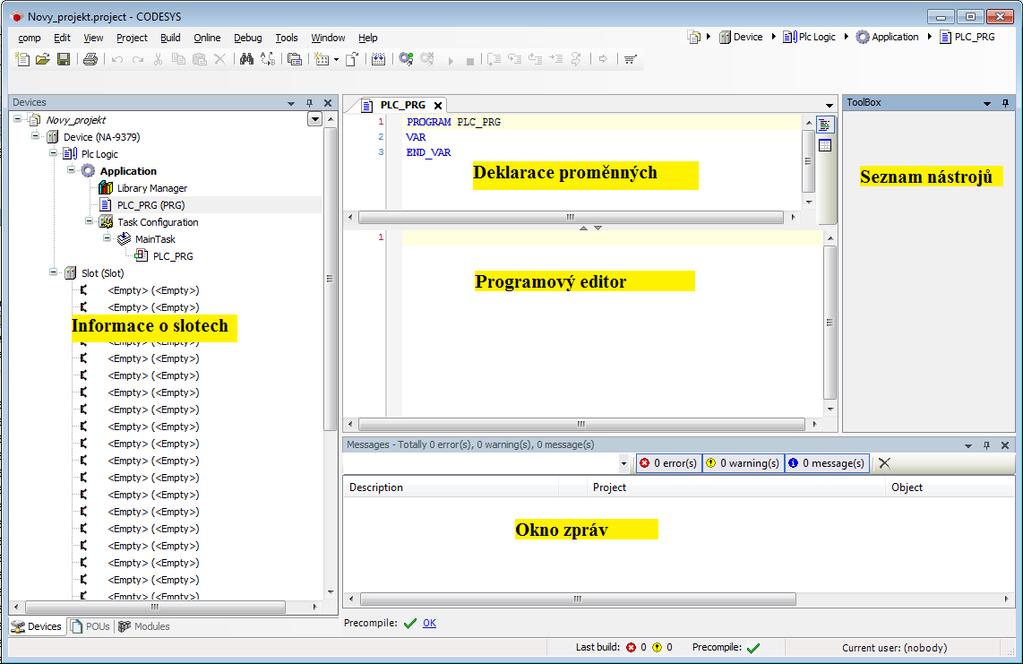
Task: Jump to Application in breadcrumb bar
Action: tap(887, 37)
